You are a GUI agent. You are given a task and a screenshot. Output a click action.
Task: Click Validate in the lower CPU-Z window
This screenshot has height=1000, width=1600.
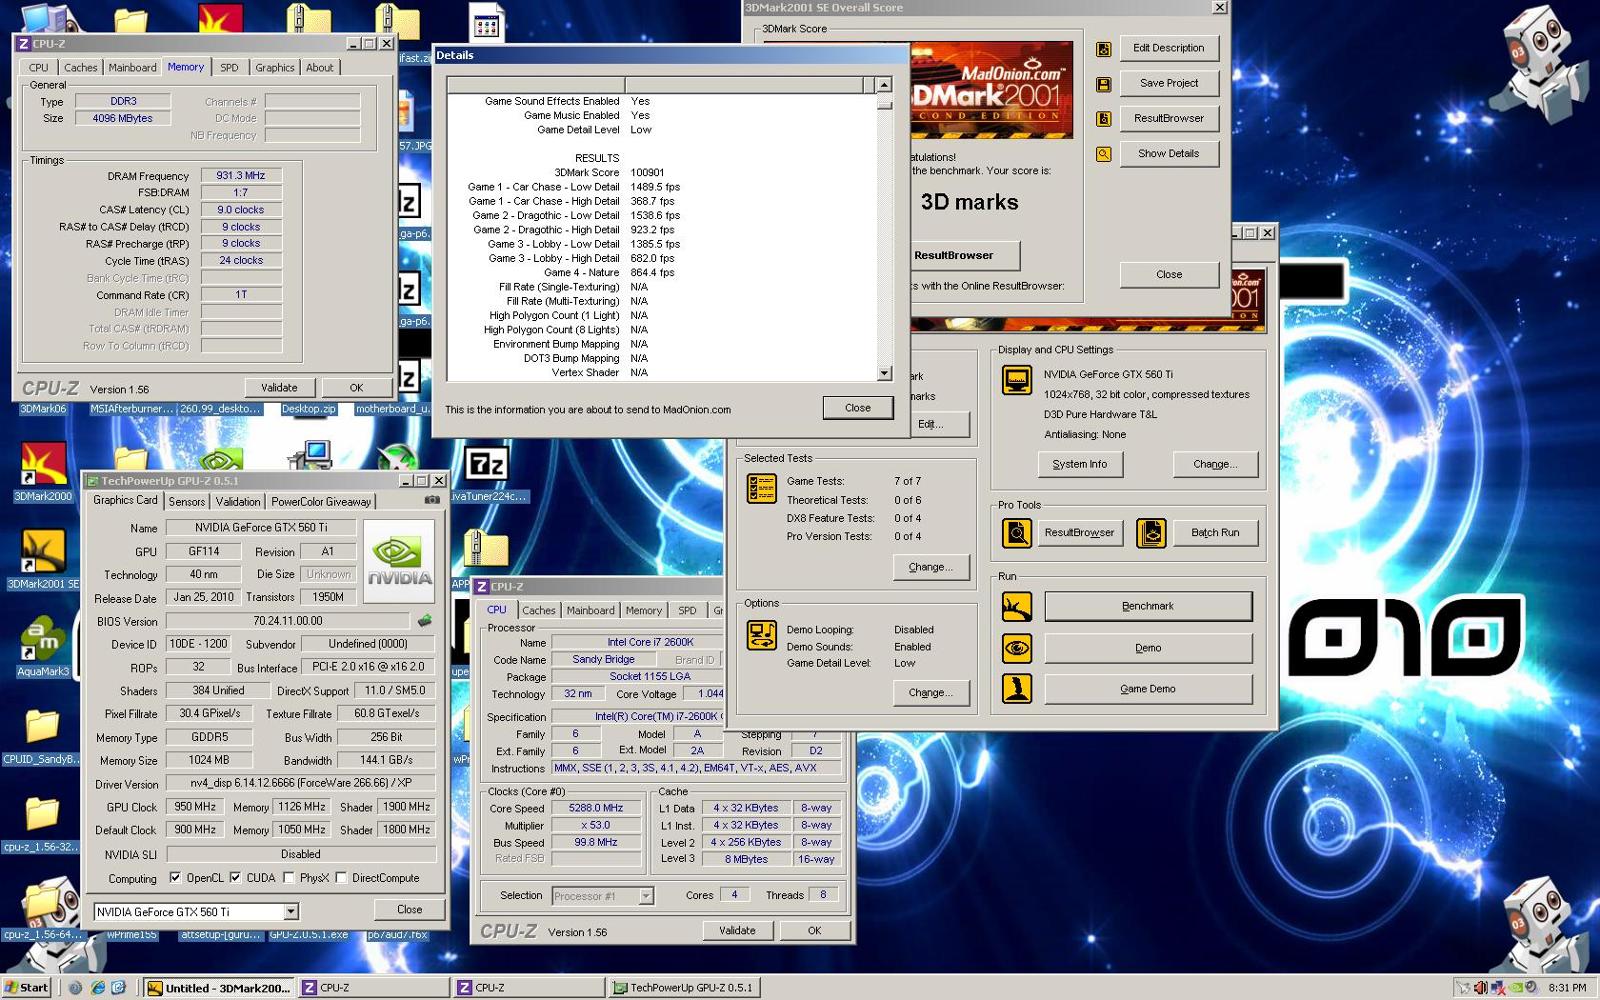[737, 931]
